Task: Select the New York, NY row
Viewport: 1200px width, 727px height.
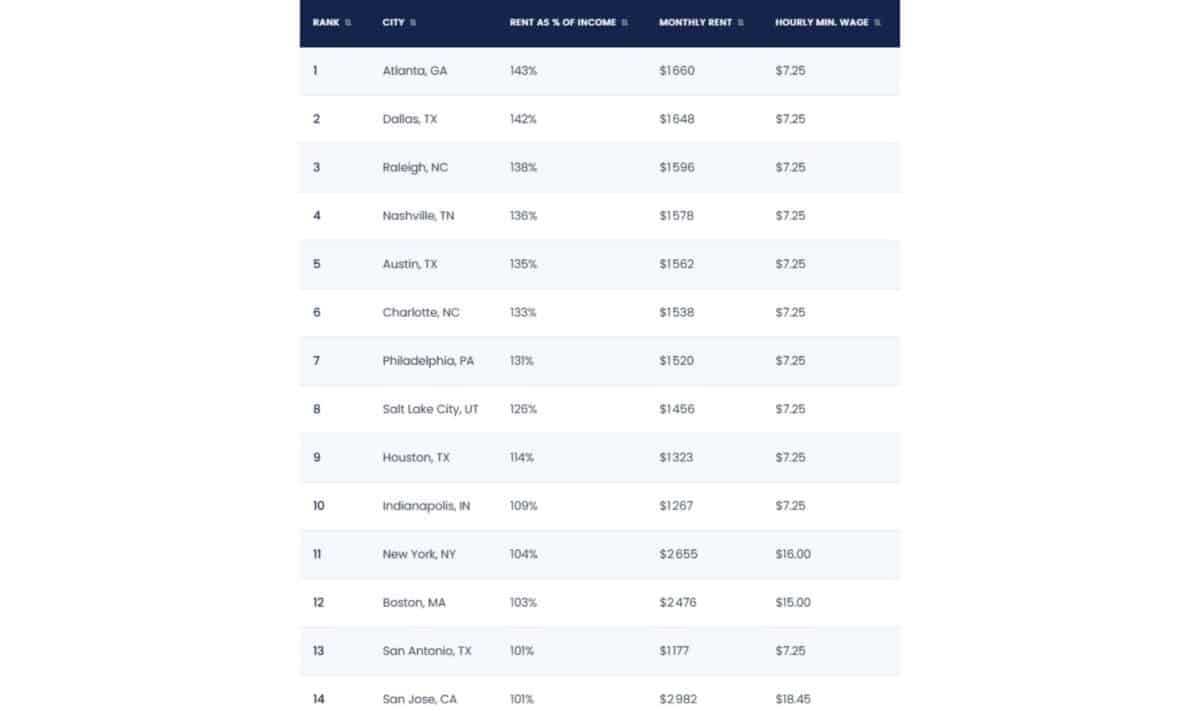Action: tap(600, 554)
